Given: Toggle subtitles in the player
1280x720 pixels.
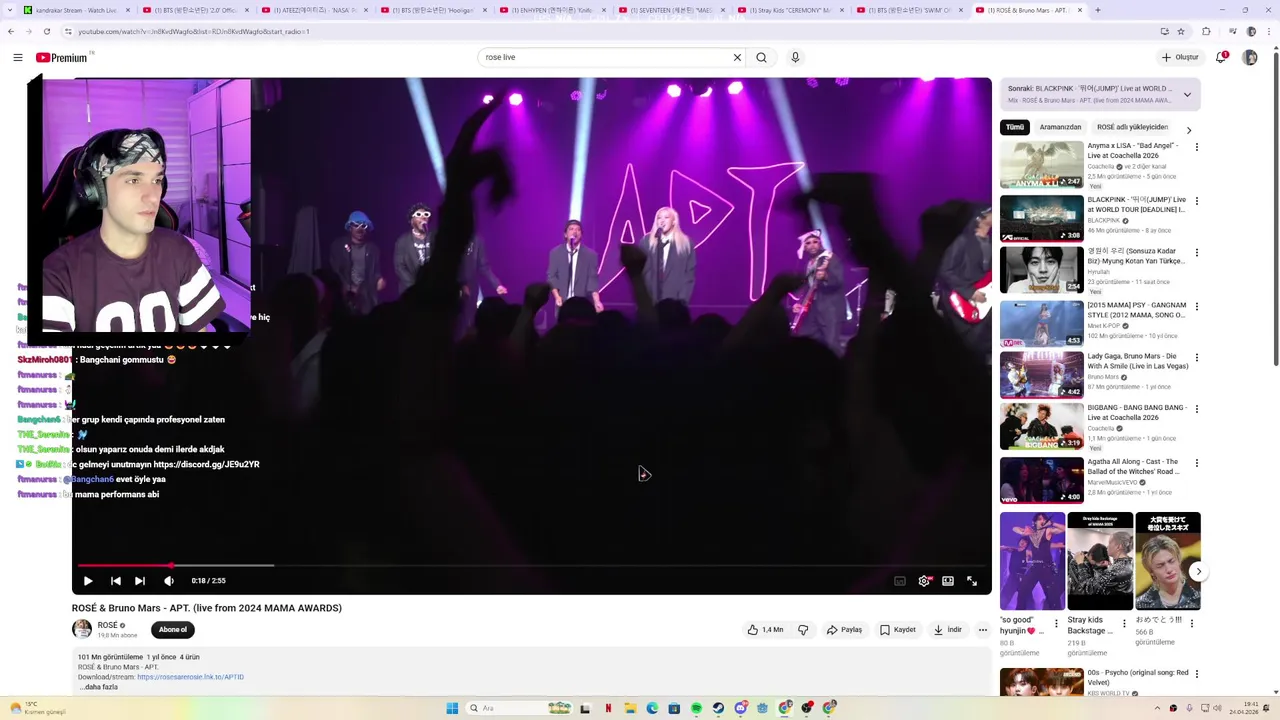Looking at the screenshot, I should tap(900, 581).
